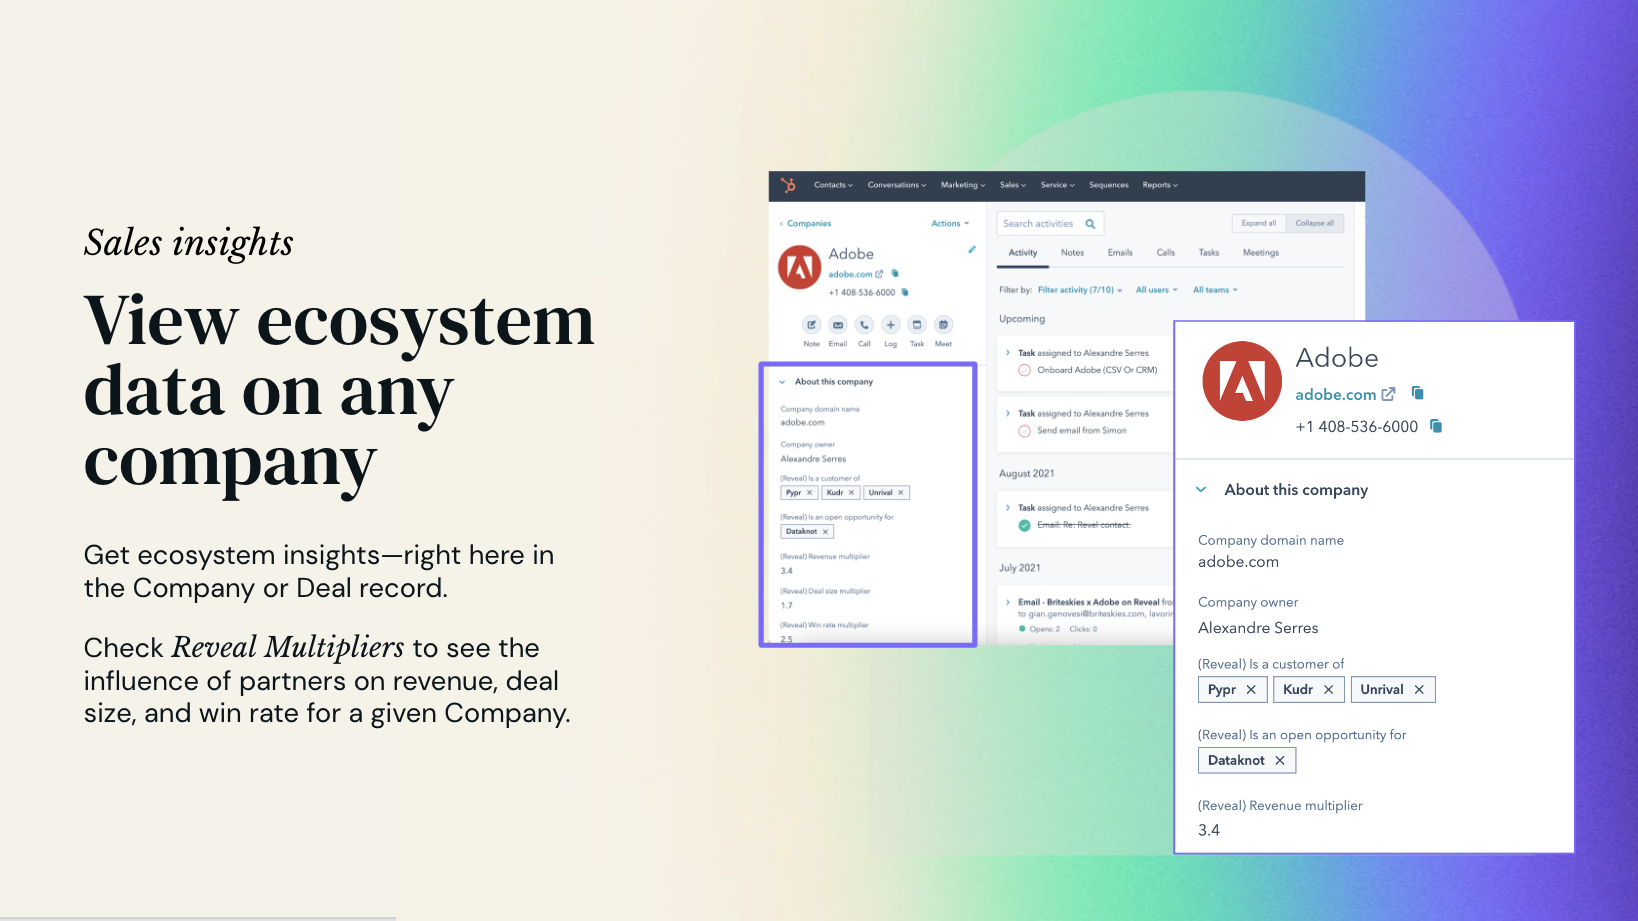Screen dimensions: 1638x921
Task: Click the Expand all button
Action: (x=1259, y=223)
